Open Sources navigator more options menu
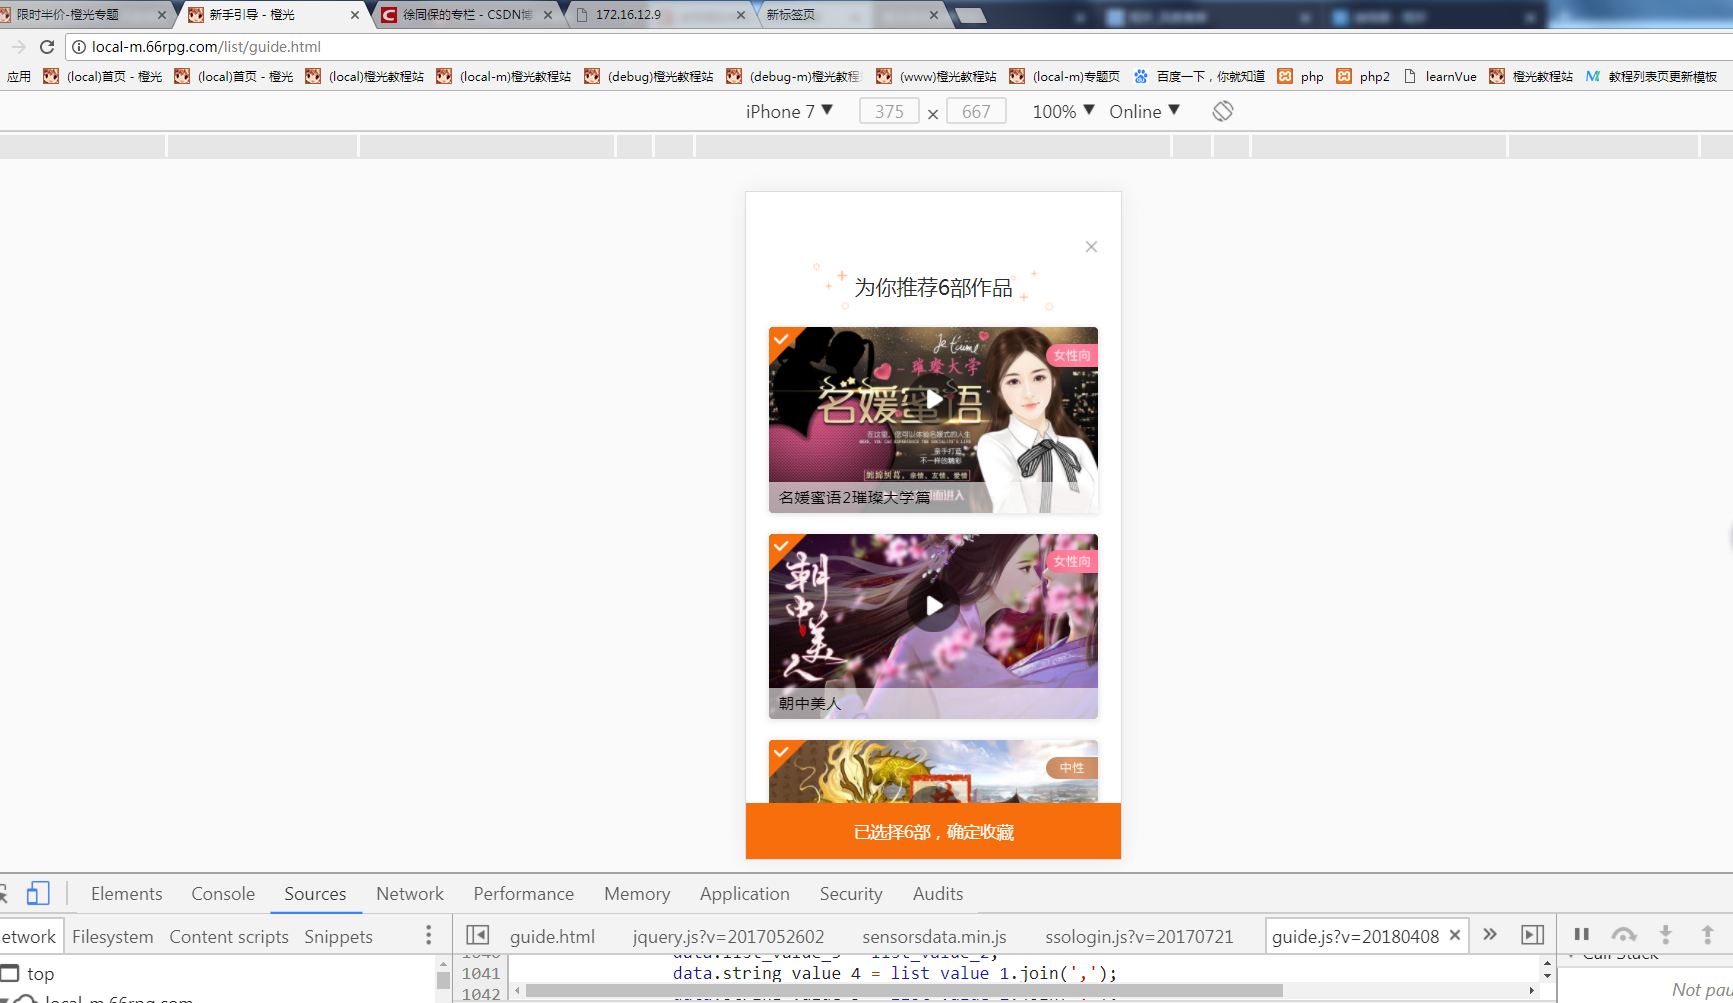1733x1003 pixels. pyautogui.click(x=429, y=935)
